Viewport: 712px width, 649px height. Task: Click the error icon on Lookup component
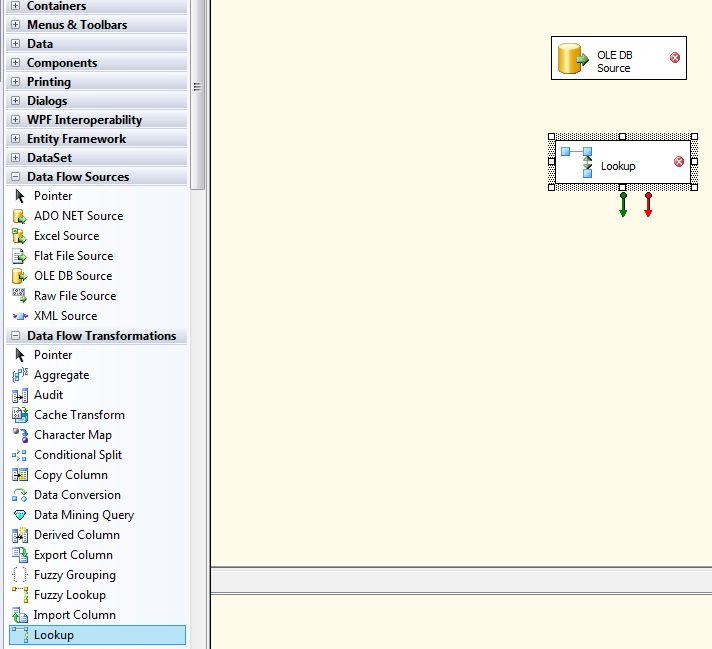[678, 162]
